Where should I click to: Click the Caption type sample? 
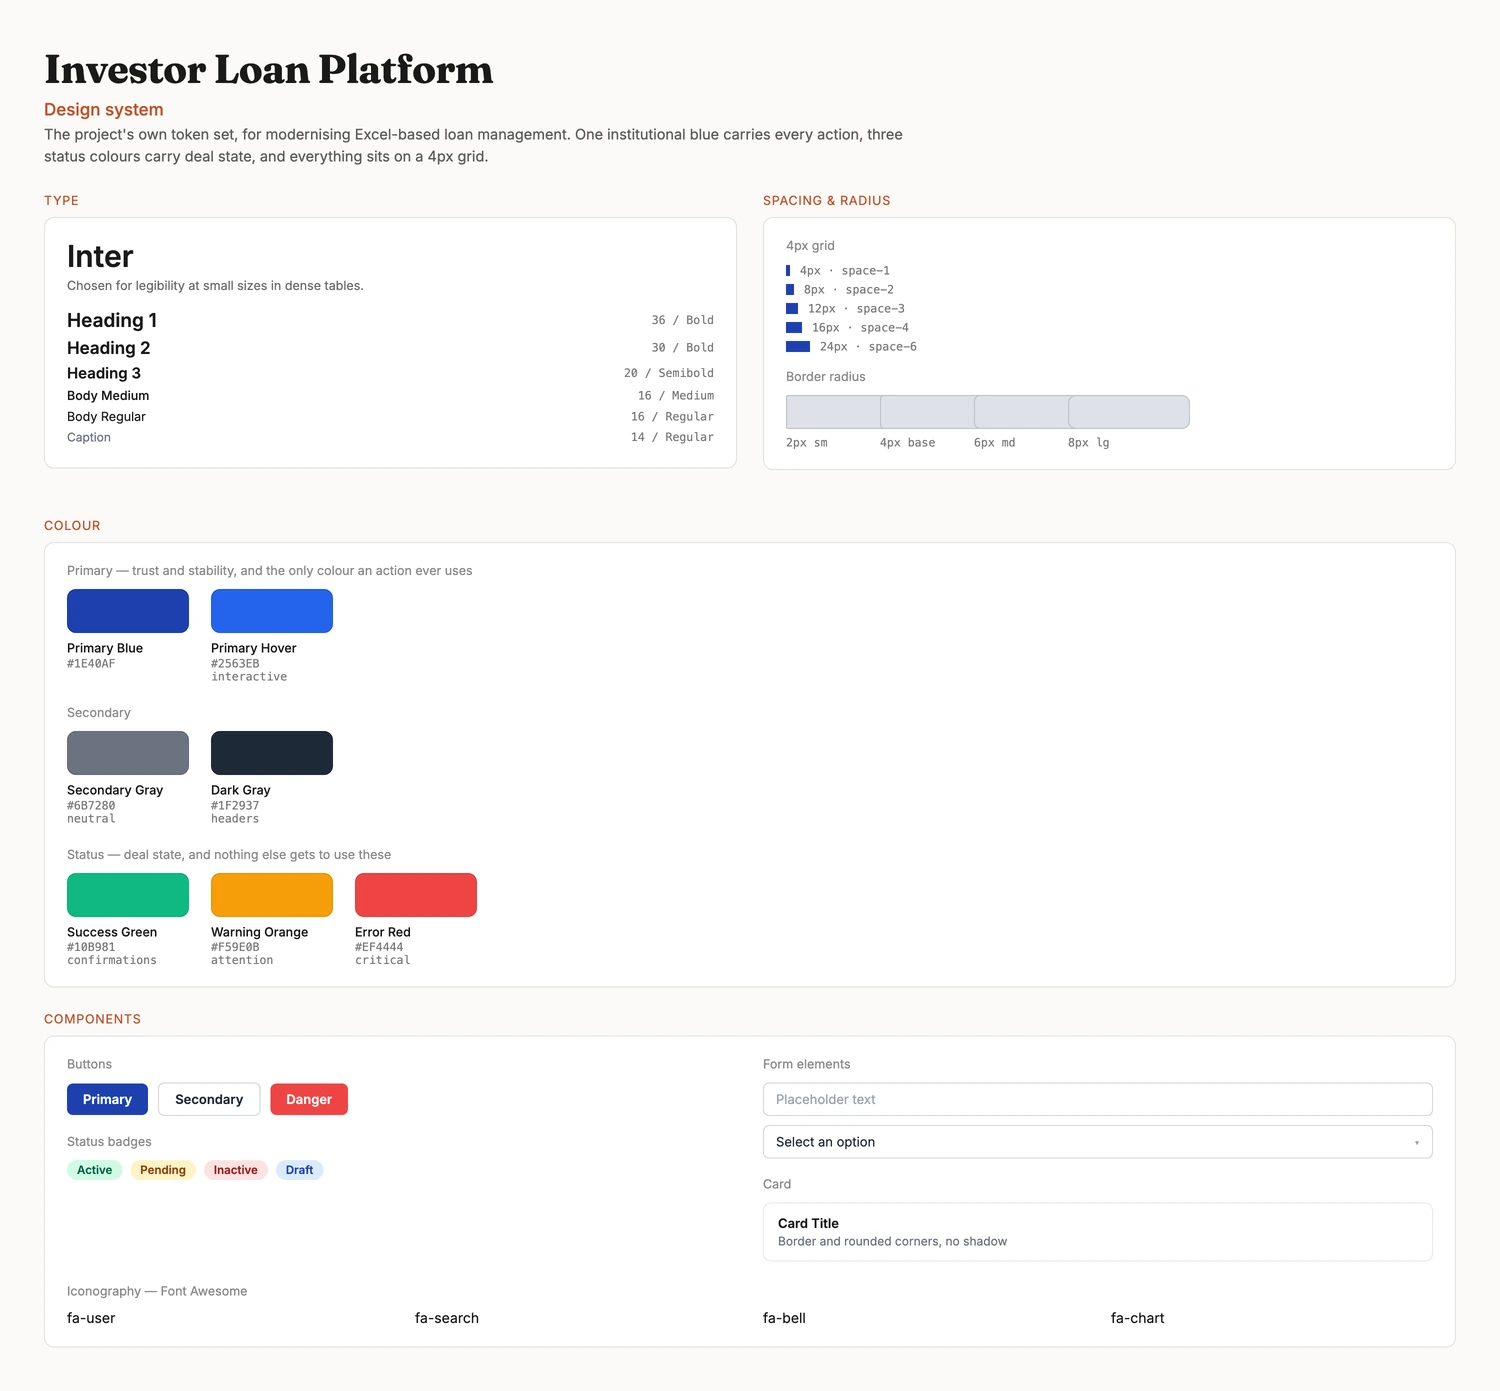(89, 438)
